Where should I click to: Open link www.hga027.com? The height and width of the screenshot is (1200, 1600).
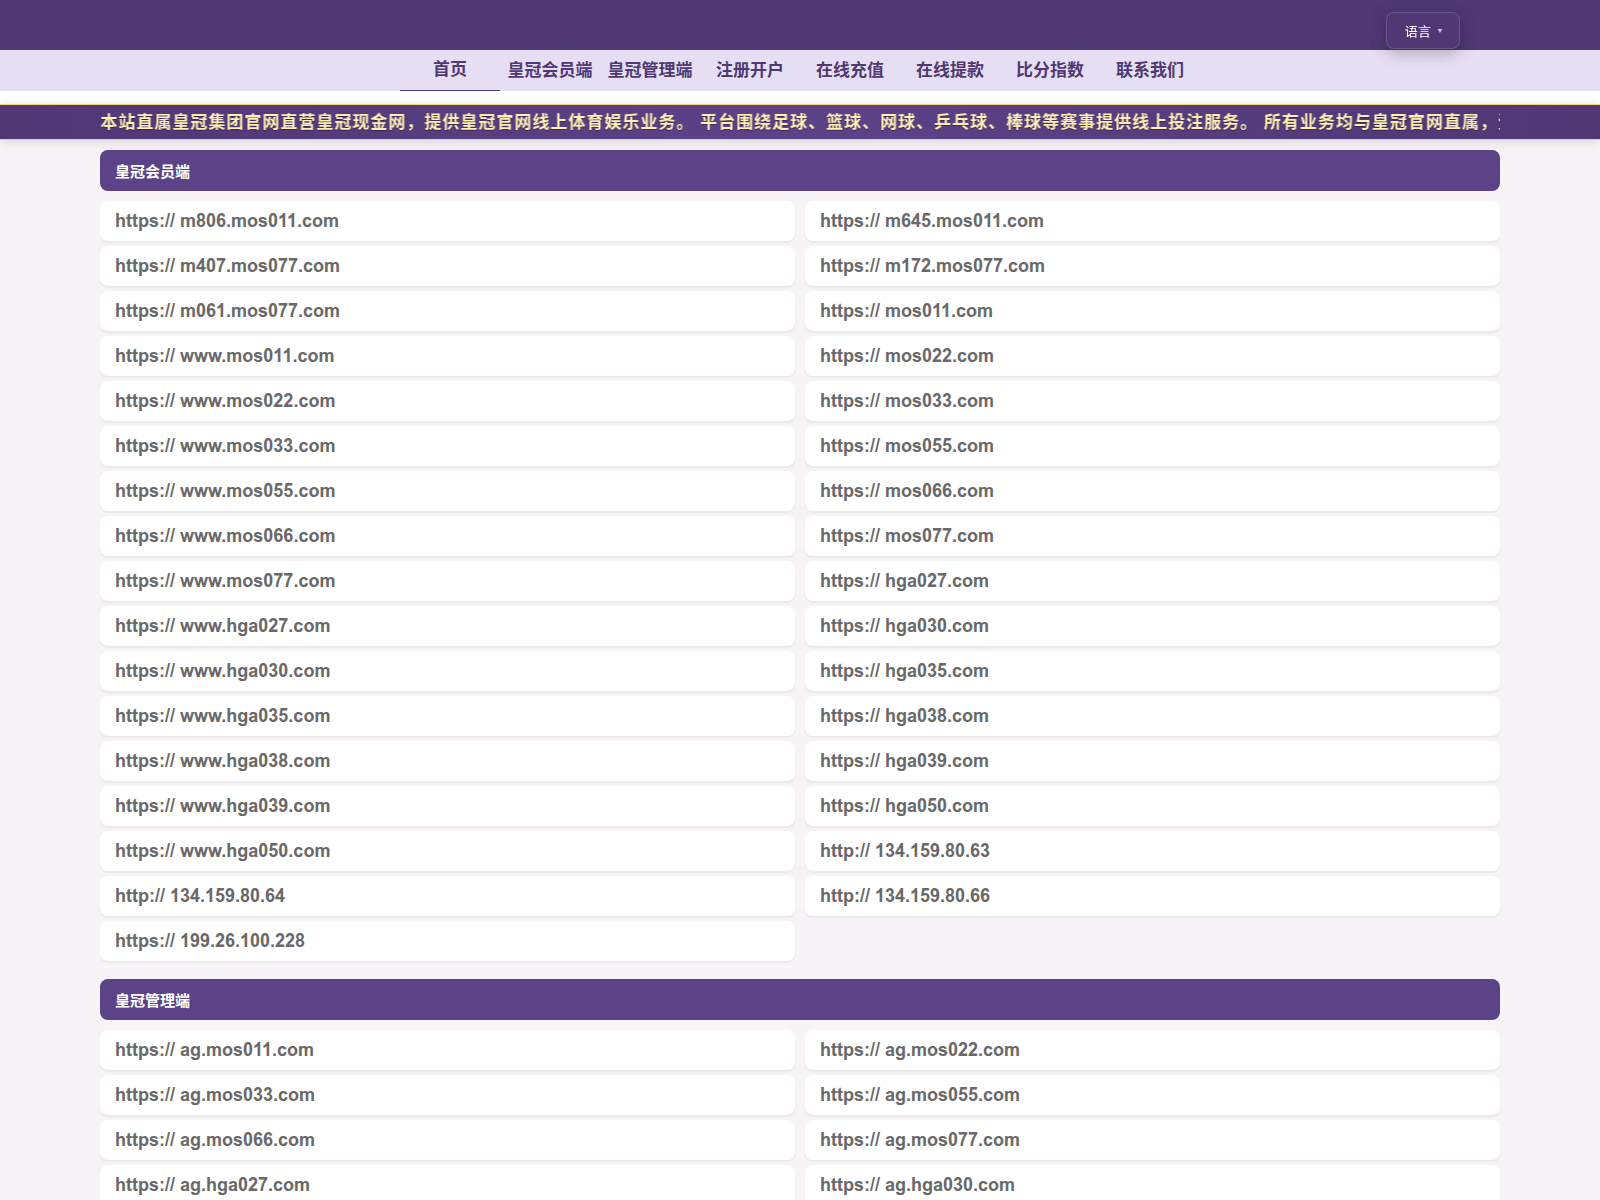[x=447, y=626]
